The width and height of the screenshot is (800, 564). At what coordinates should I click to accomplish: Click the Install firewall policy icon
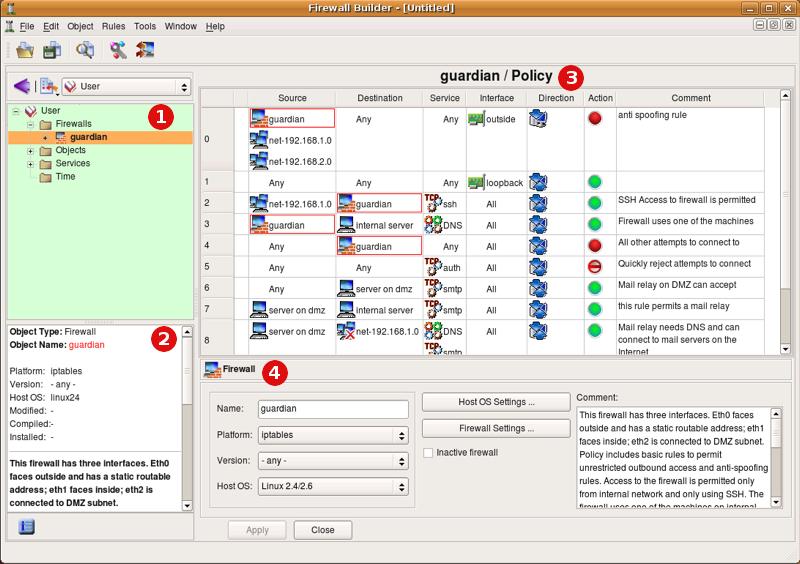[x=145, y=50]
